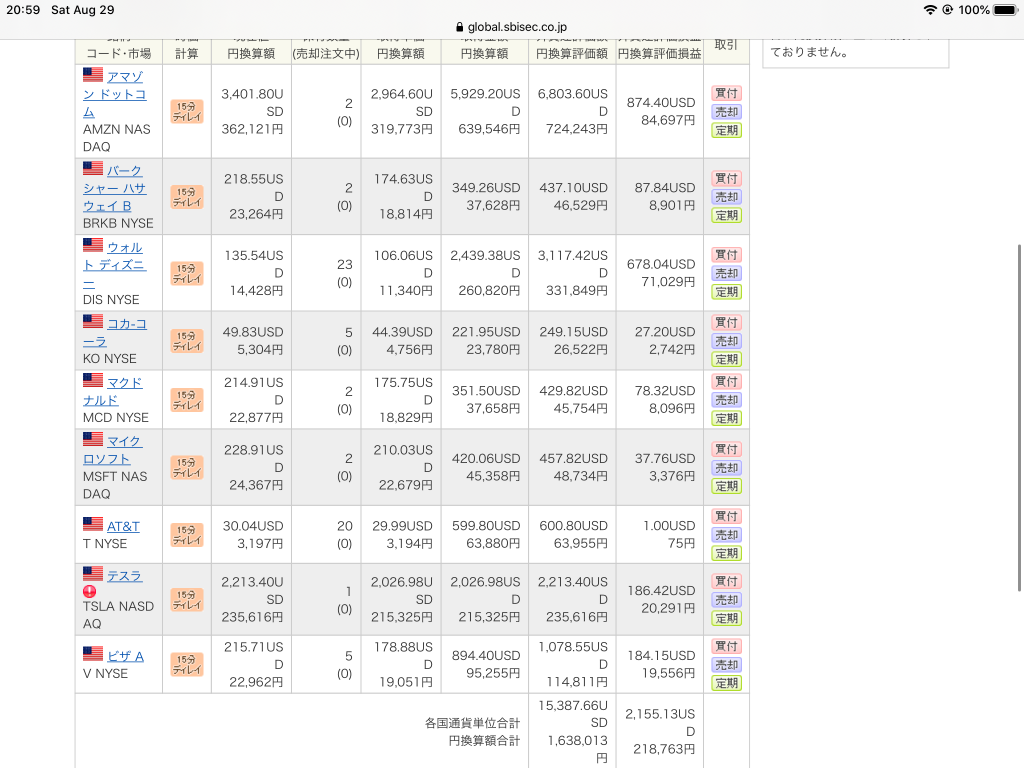Screen dimensions: 1024x768
Task: Click 定期 (periodic) for Amazon AMZN
Action: (726, 130)
